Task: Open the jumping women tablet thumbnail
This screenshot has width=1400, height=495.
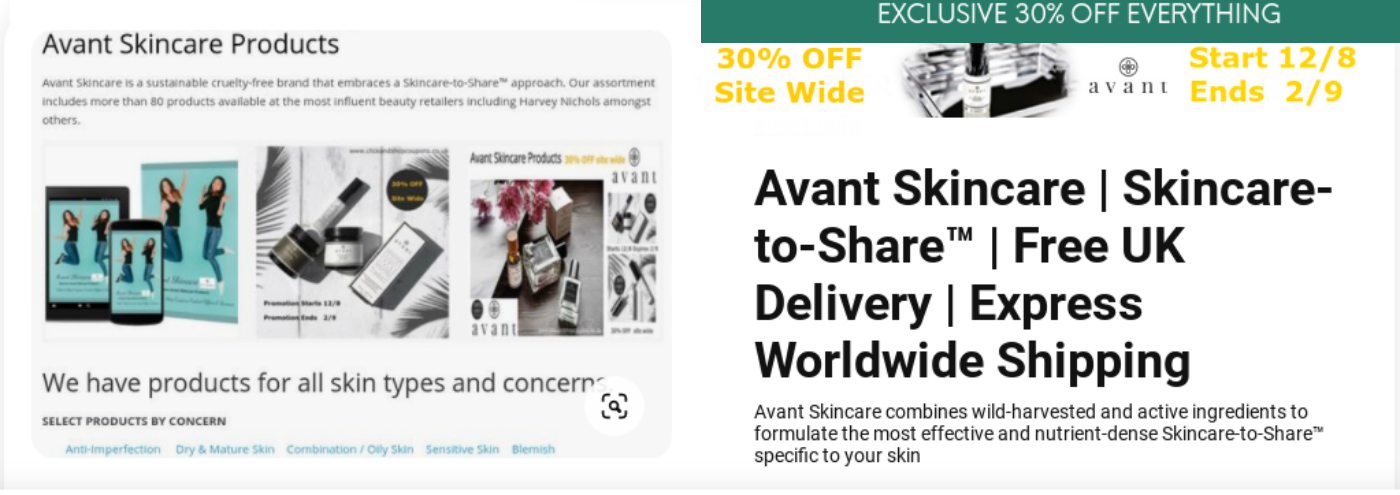Action: point(140,243)
